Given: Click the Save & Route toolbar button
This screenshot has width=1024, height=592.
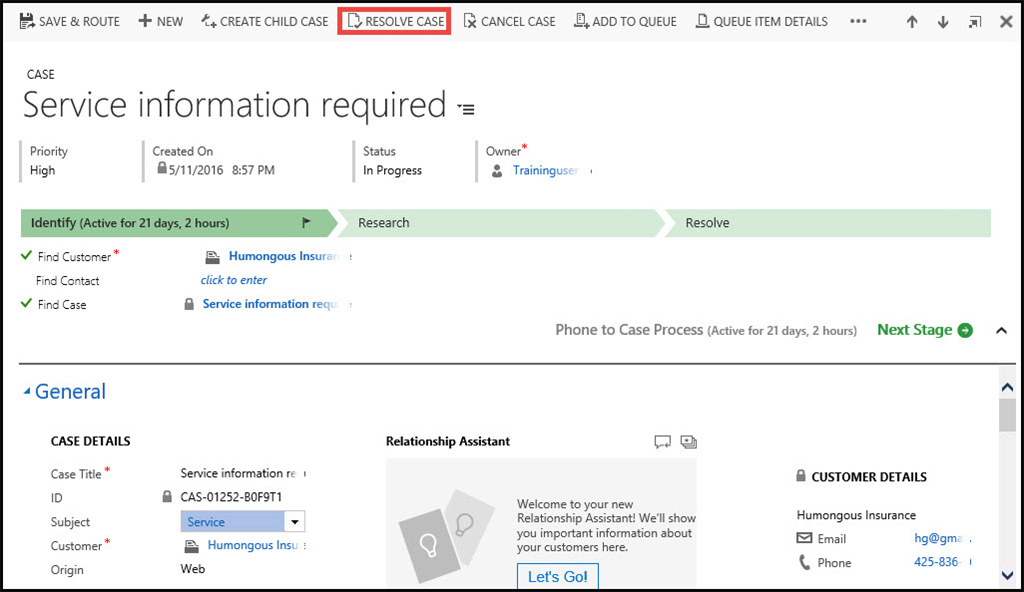Looking at the screenshot, I should point(70,21).
